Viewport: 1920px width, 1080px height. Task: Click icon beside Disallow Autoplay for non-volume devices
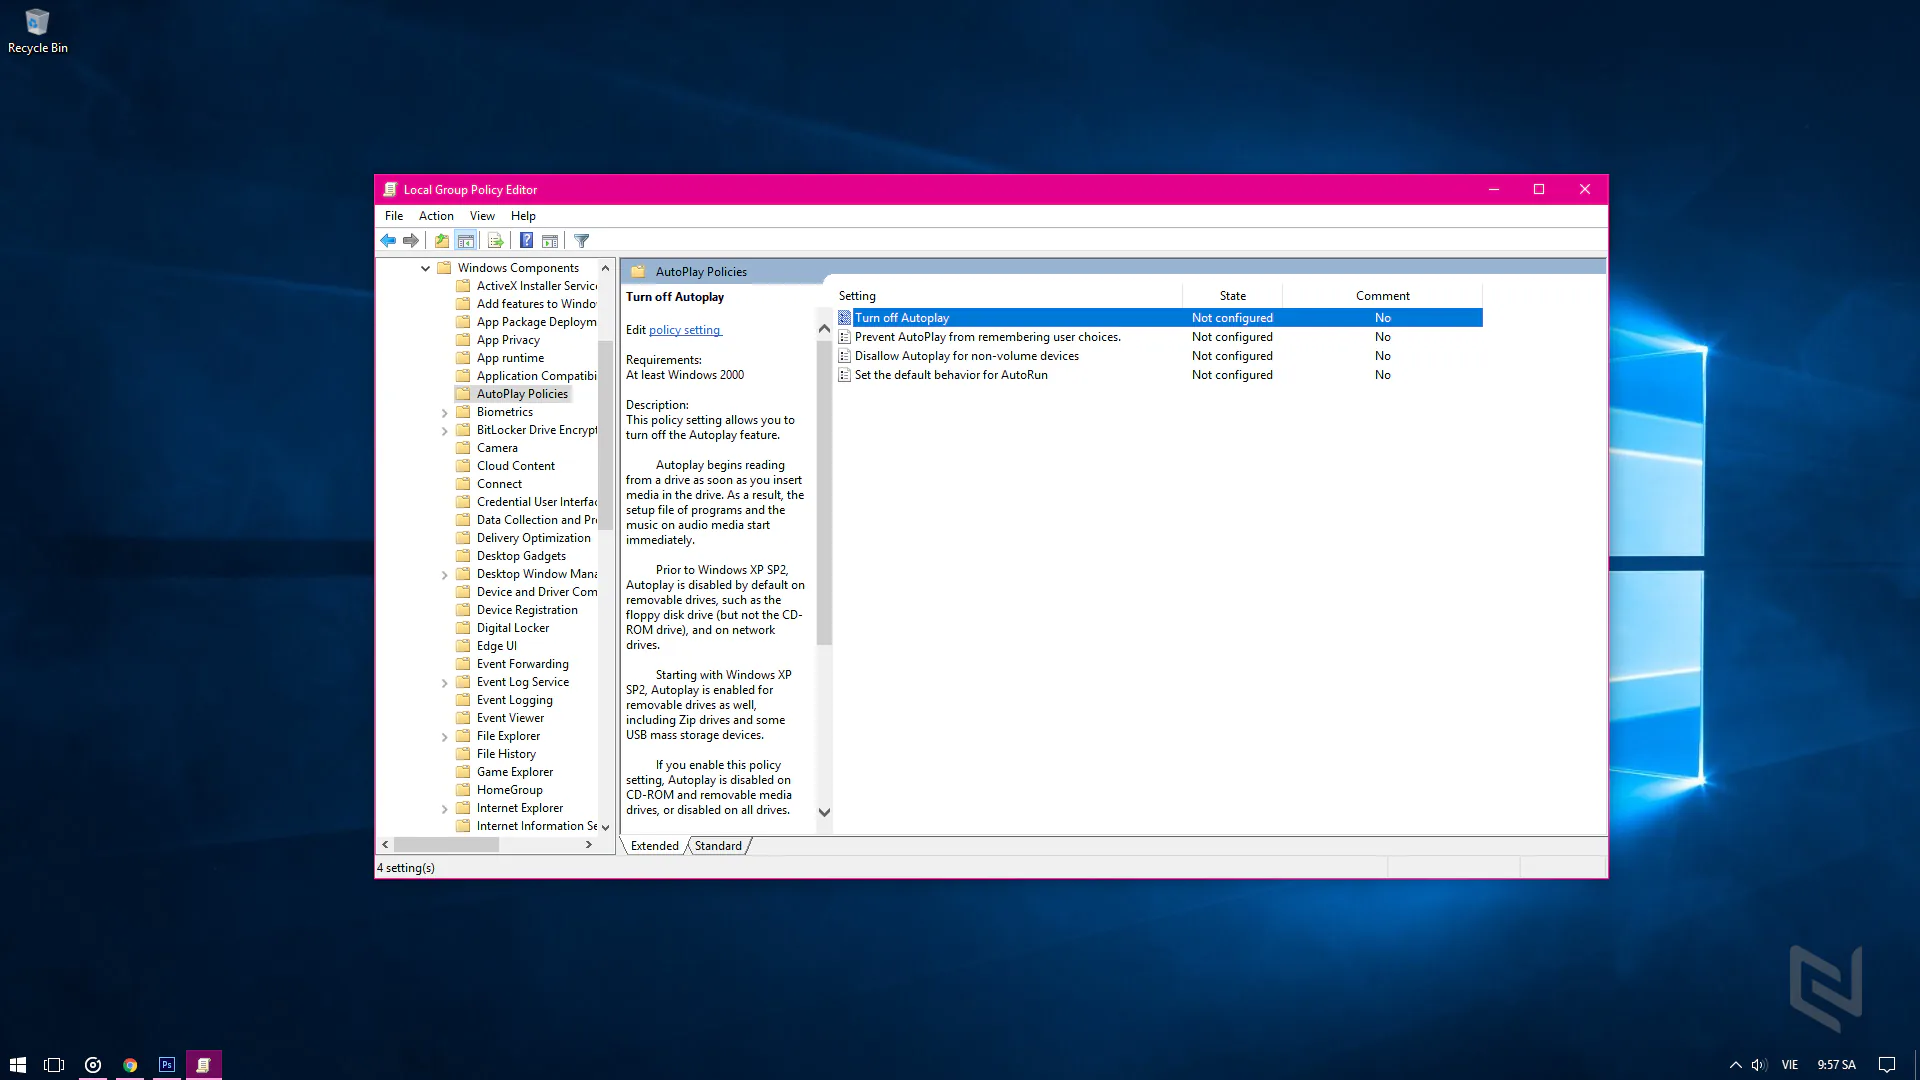(845, 356)
